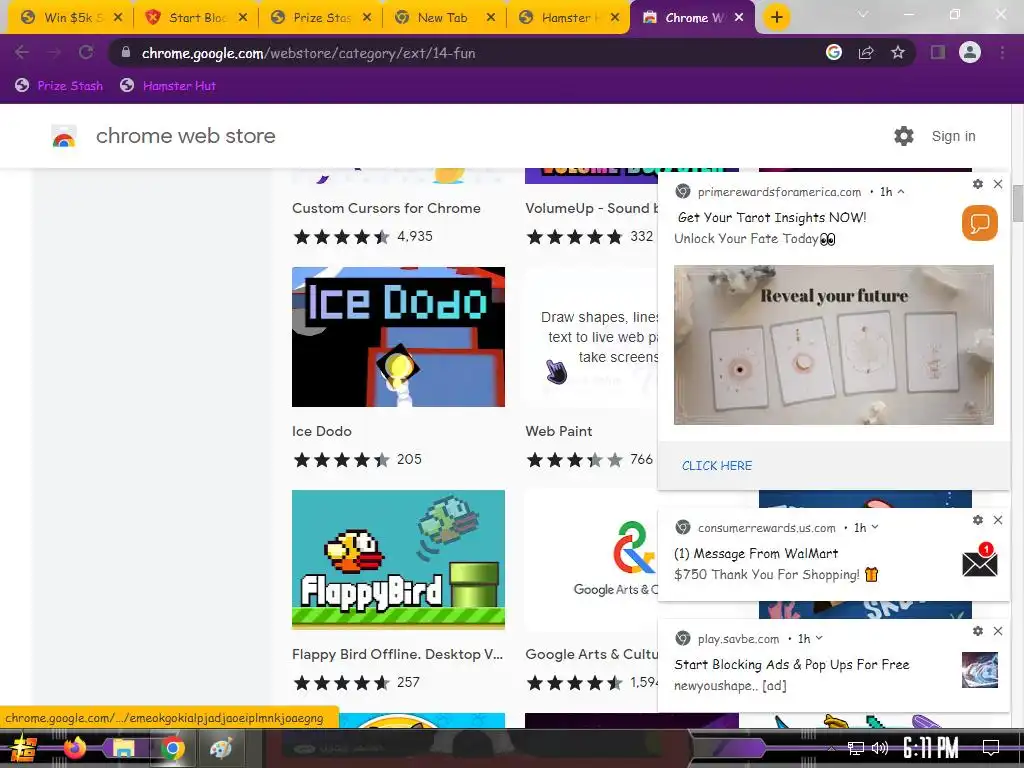
Task: Open the Paint app in taskbar
Action: coord(221,748)
